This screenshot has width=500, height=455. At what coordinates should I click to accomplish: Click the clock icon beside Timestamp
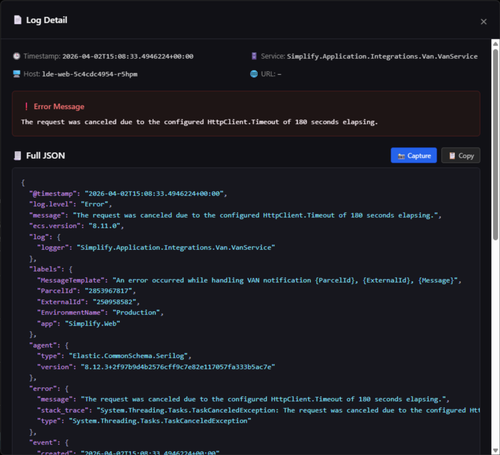click(17, 56)
